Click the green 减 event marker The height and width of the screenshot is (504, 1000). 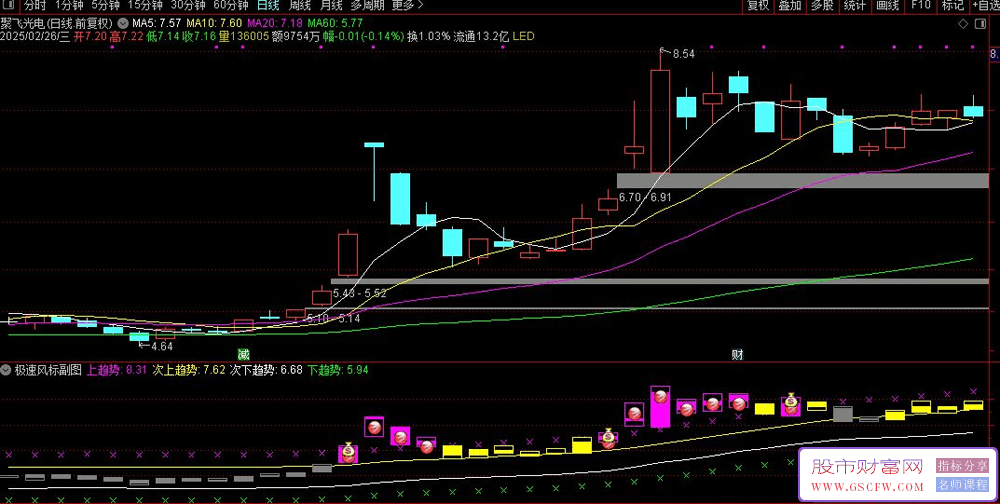243,355
